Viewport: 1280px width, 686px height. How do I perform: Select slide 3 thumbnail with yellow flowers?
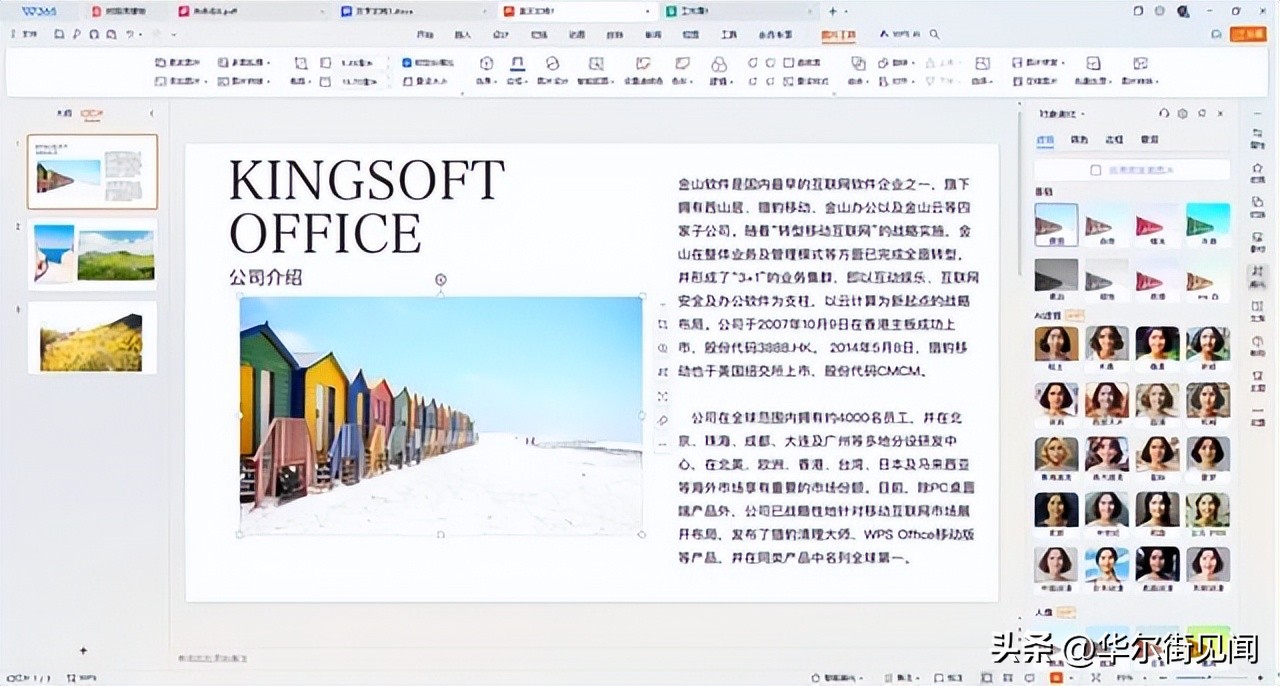(92, 337)
